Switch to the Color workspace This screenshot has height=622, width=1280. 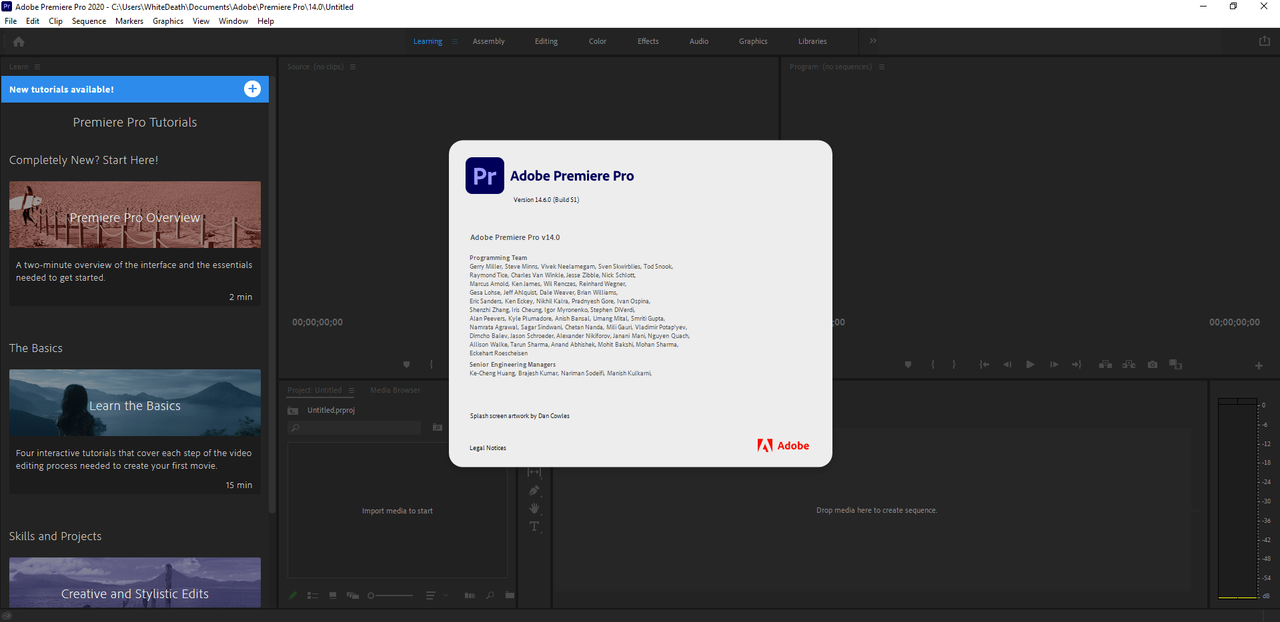tap(597, 41)
